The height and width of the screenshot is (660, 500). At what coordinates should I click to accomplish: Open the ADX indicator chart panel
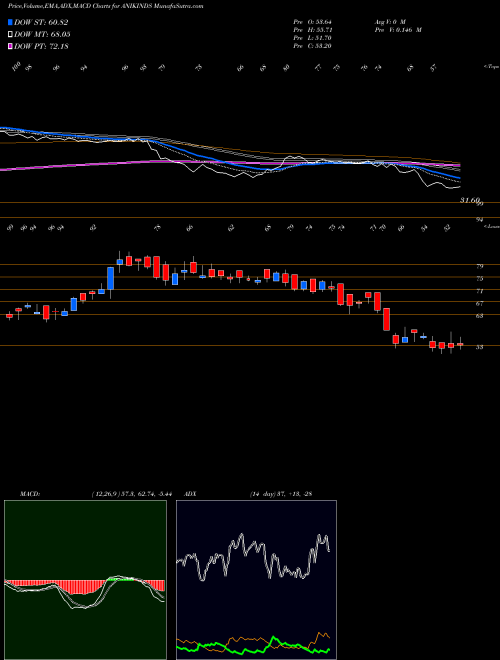coord(256,580)
